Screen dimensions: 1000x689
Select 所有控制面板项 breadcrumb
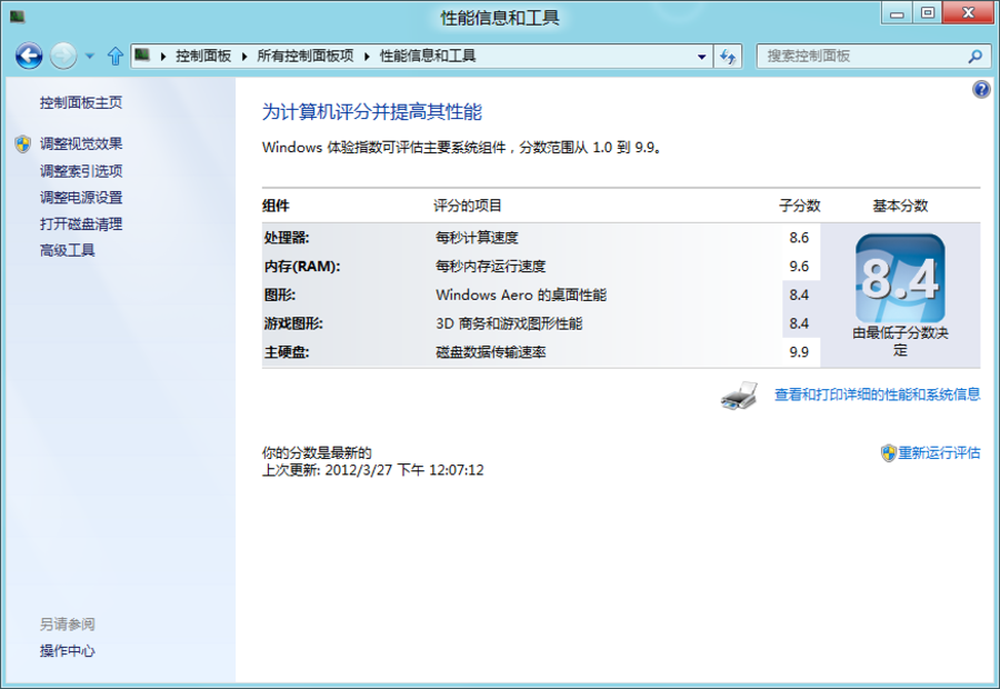point(305,56)
